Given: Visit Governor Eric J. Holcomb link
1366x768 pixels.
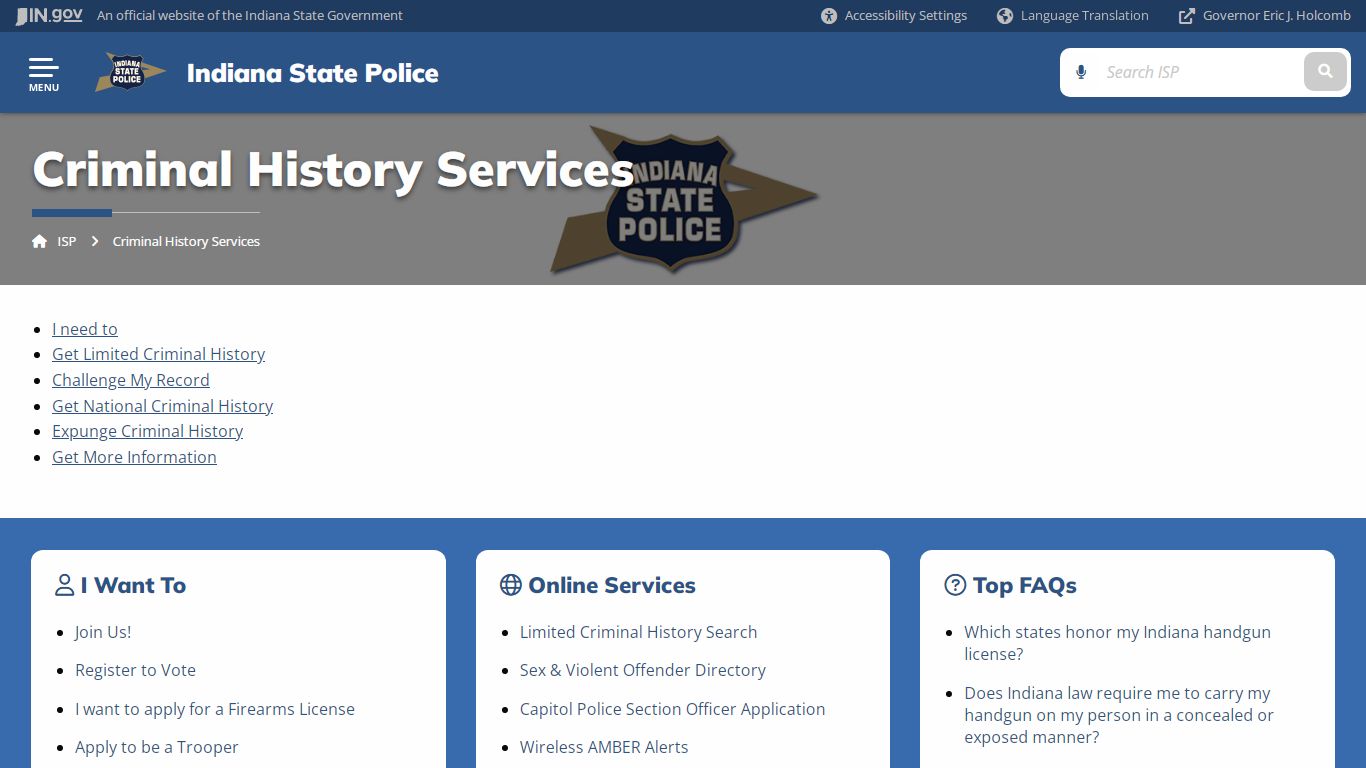Looking at the screenshot, I should 1277,16.
